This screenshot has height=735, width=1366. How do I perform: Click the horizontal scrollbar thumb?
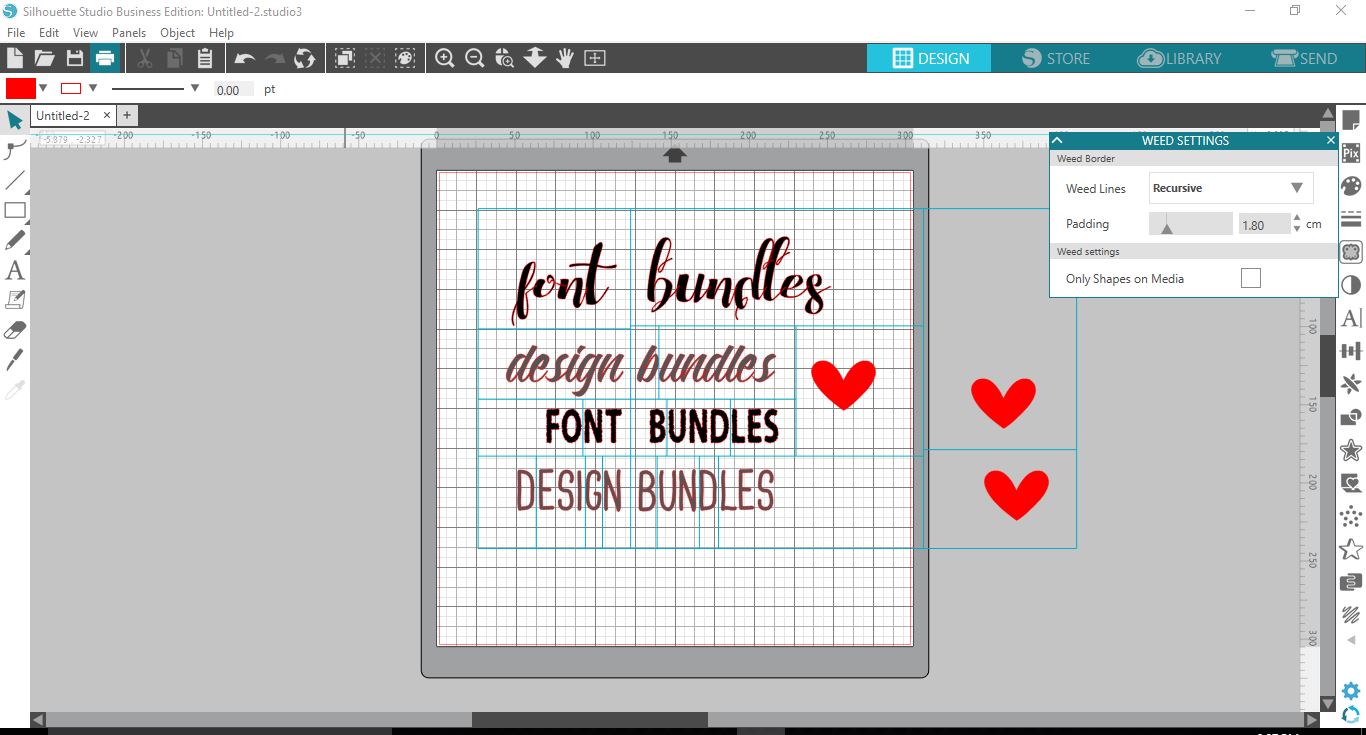[590, 720]
